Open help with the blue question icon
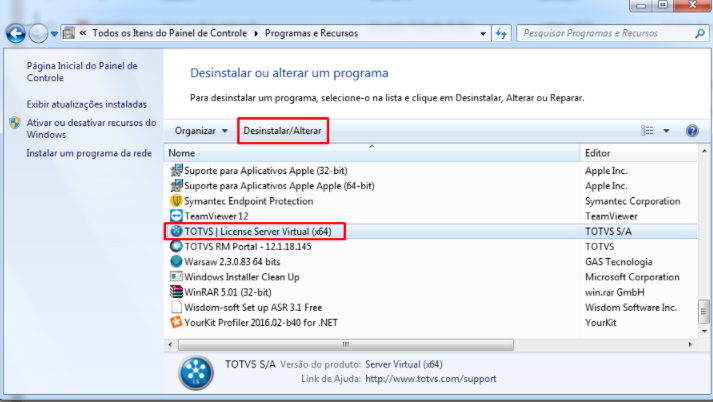 (692, 131)
